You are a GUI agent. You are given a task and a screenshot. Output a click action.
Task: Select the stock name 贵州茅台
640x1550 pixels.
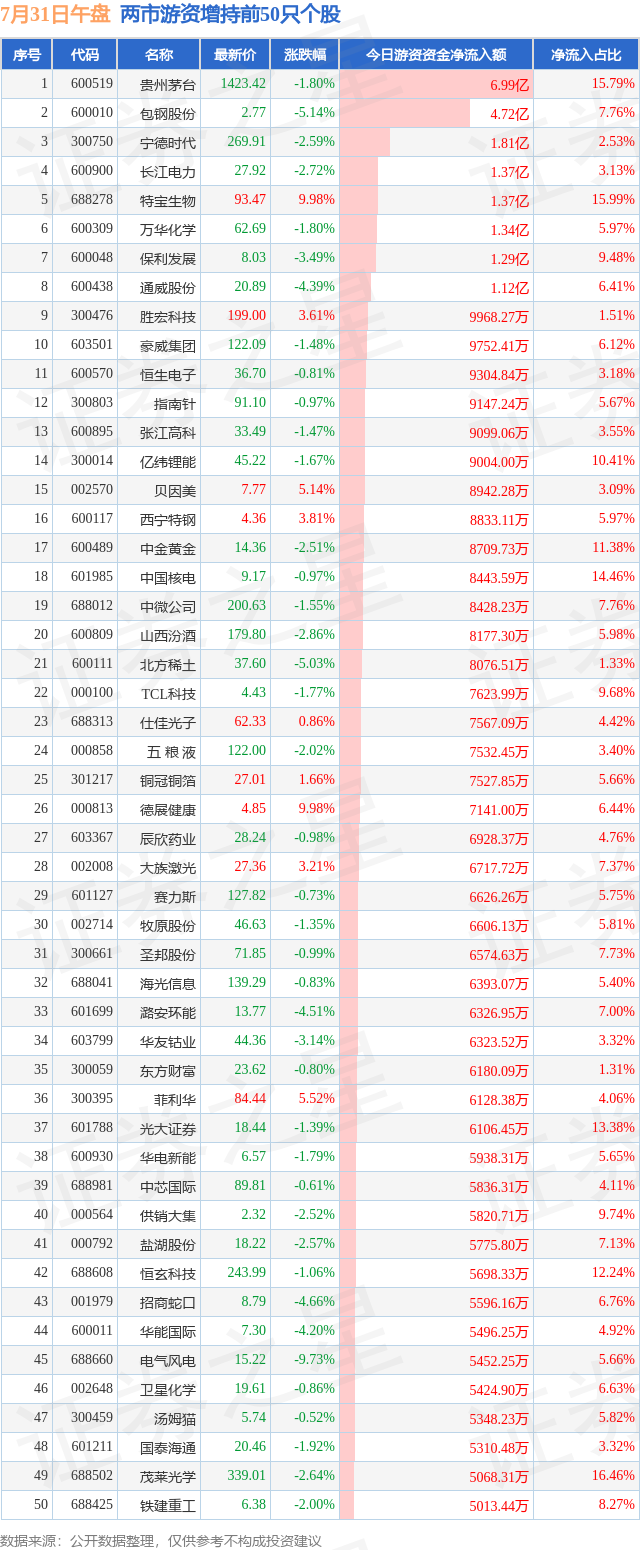[168, 84]
